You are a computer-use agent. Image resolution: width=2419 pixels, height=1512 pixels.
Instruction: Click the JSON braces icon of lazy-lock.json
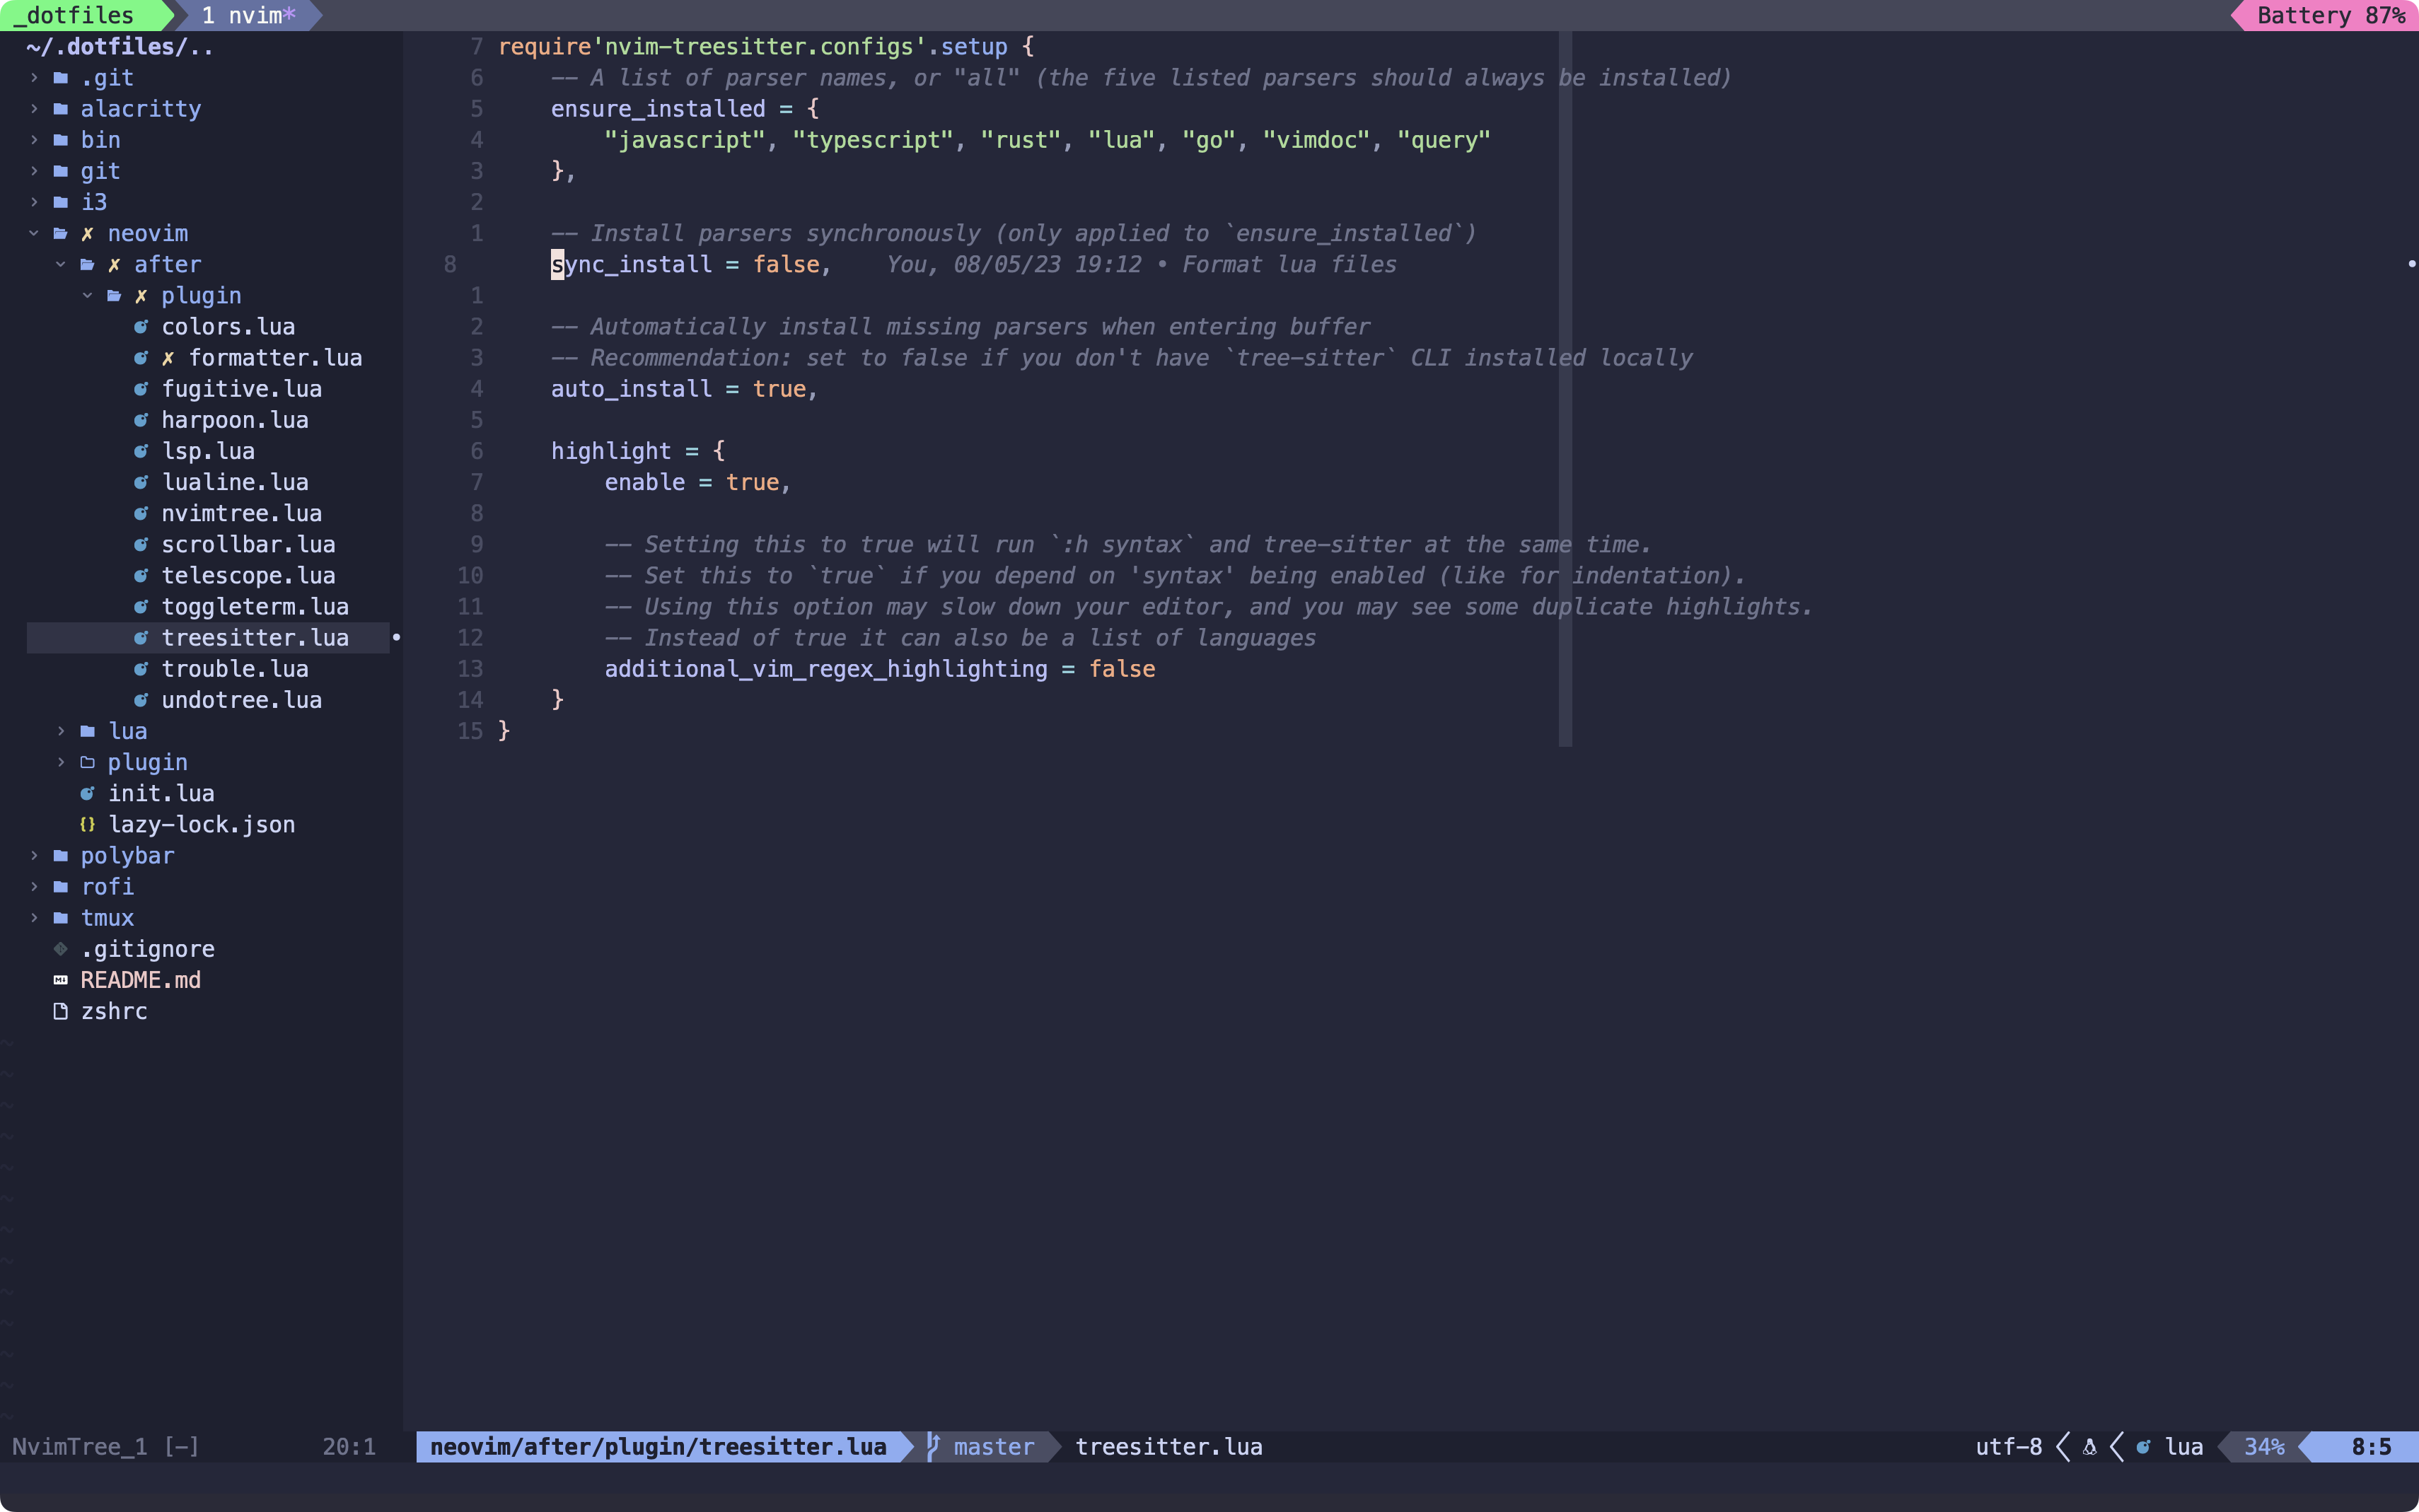[x=88, y=825]
